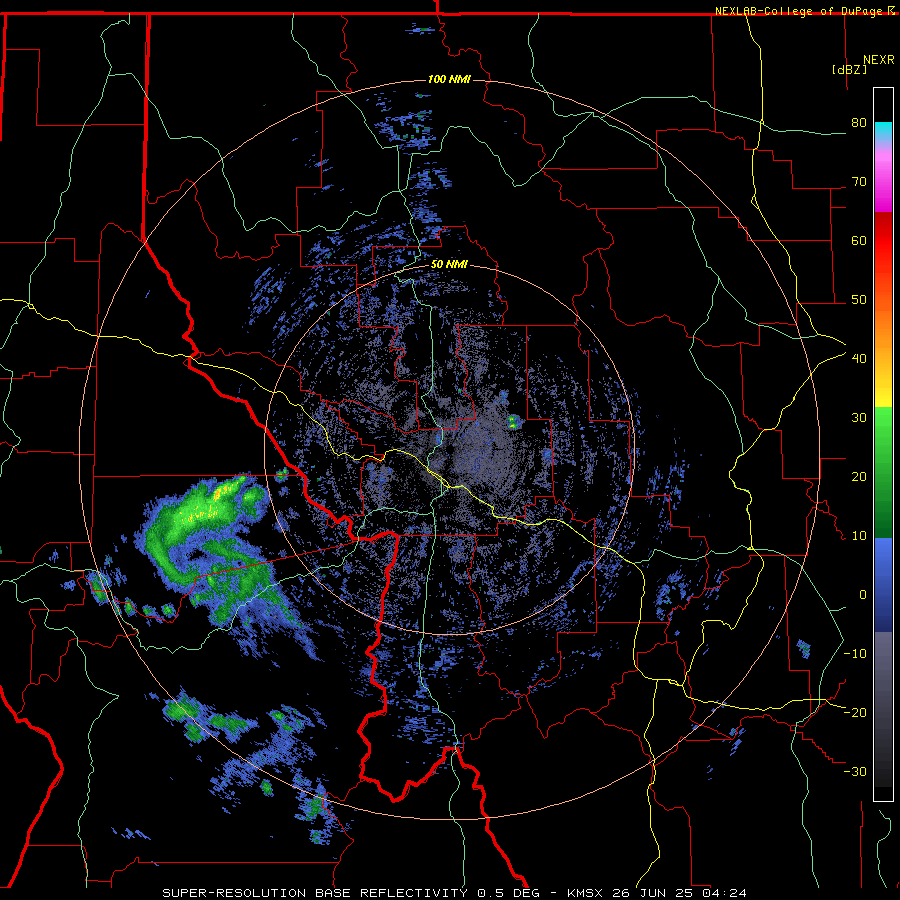Click the 50 NMI range ring label

(x=449, y=265)
